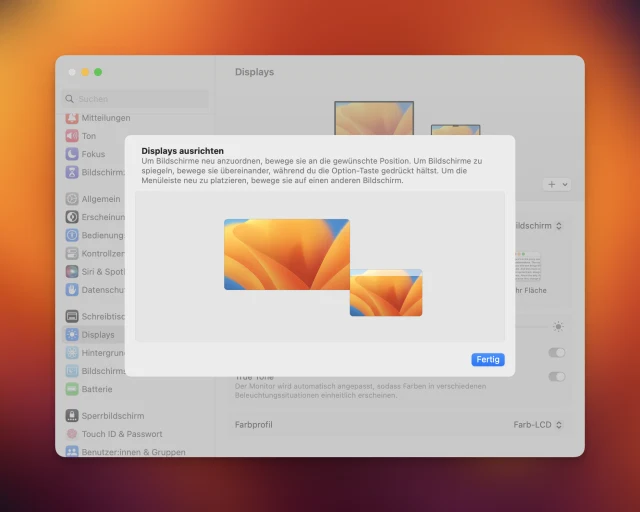This screenshot has height=512, width=640.
Task: Expand the add display plus dropdown
Action: point(556,184)
